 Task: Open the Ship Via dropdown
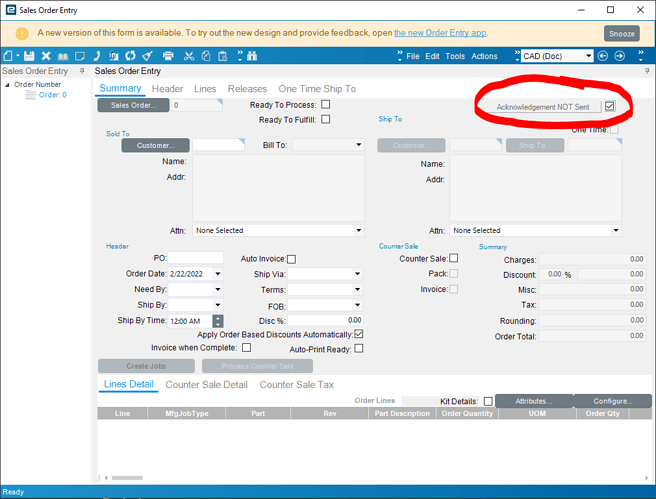point(357,274)
